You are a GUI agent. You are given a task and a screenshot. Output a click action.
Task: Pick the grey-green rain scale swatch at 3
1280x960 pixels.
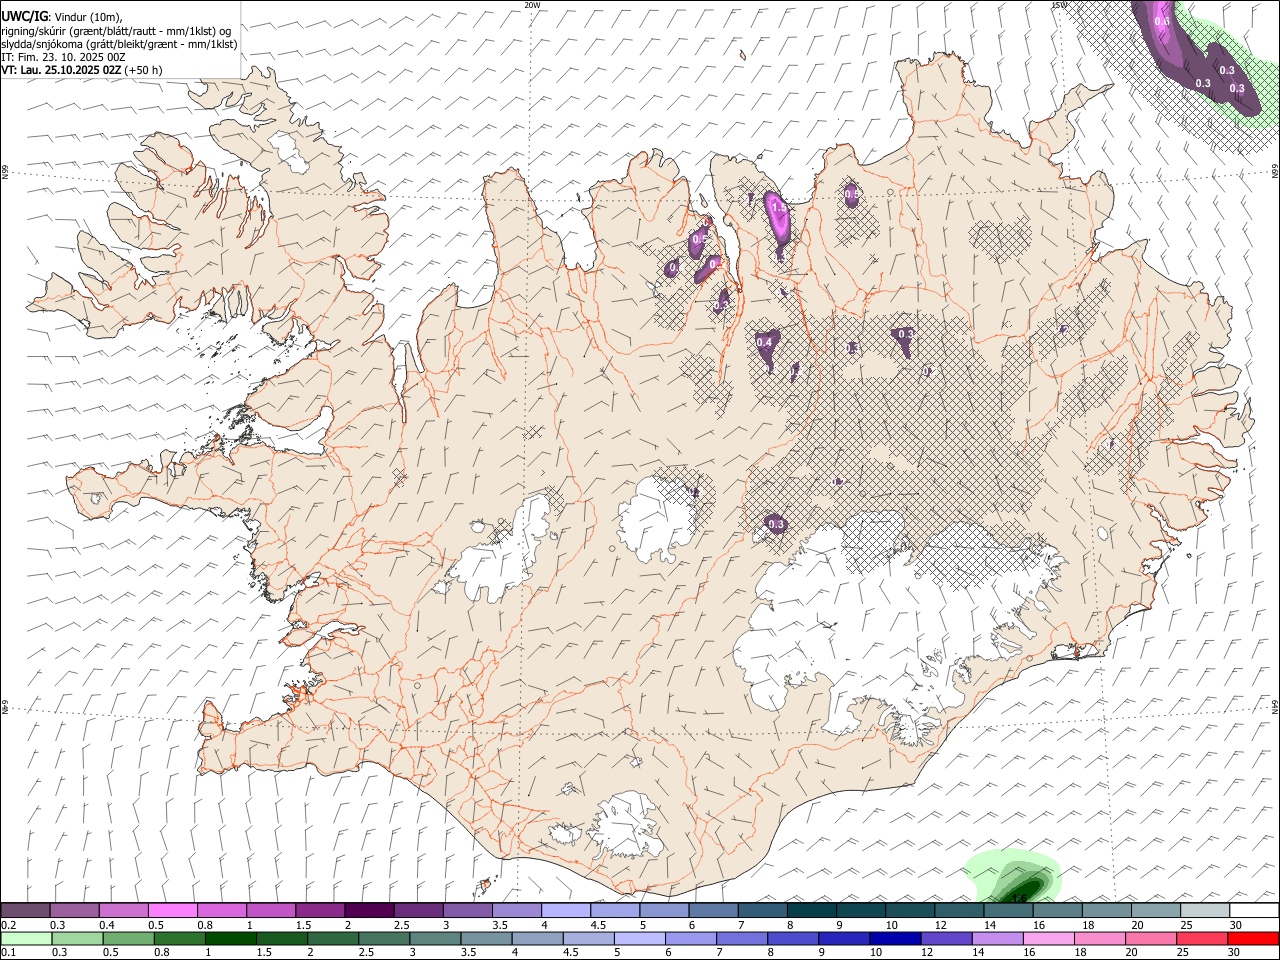point(435,939)
